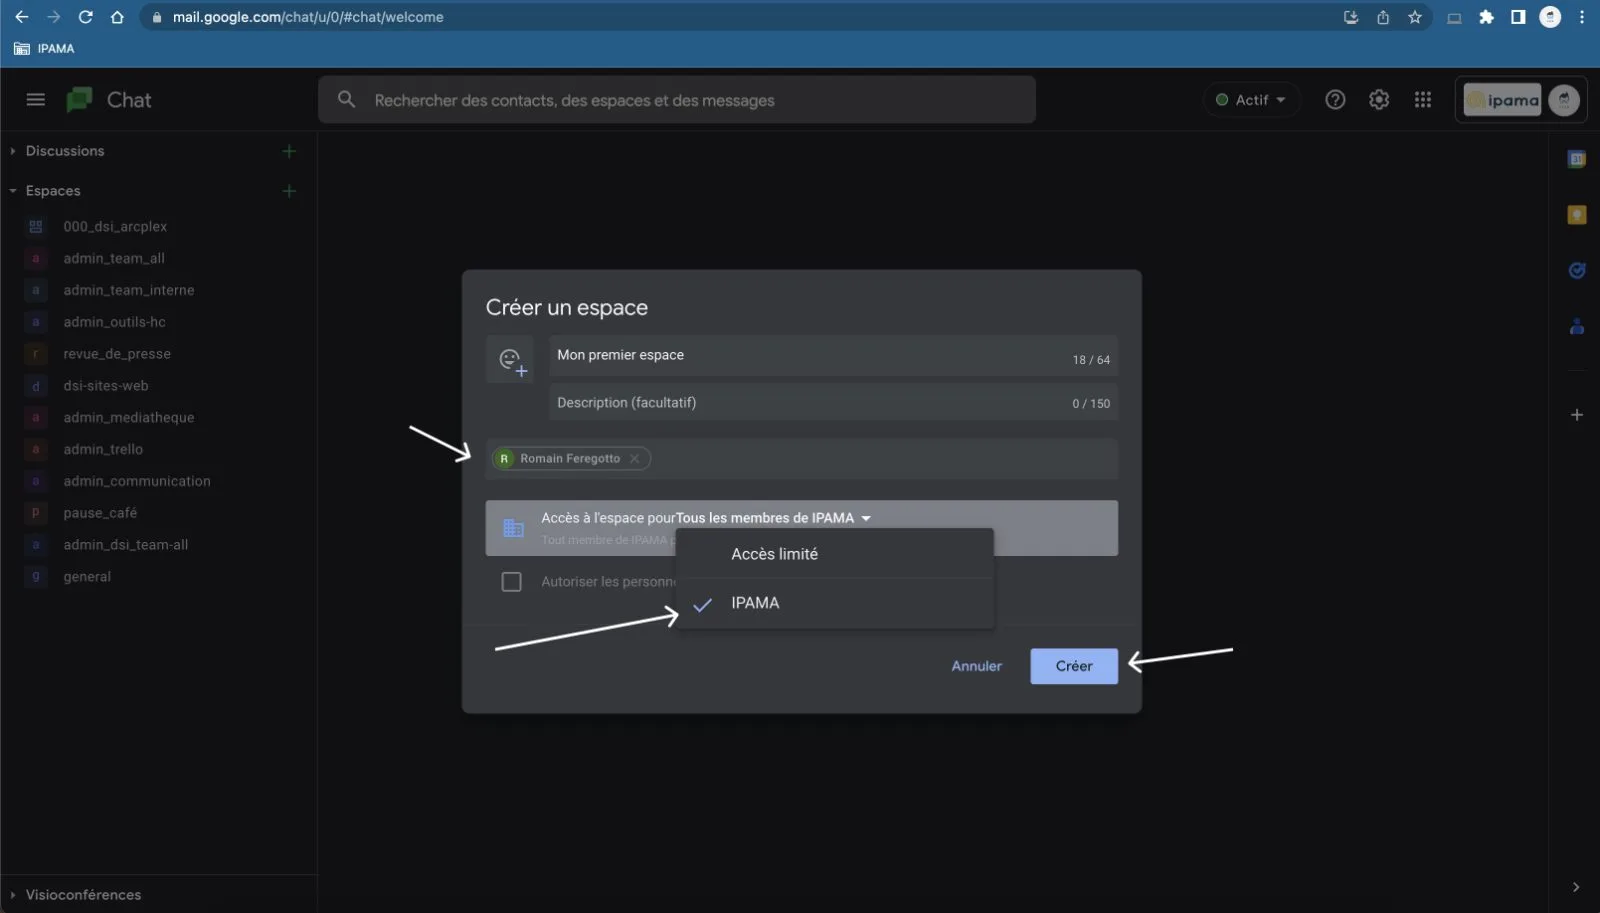Viewport: 1600px width, 913px height.
Task: Open the Google apps grid icon
Action: [x=1423, y=99]
